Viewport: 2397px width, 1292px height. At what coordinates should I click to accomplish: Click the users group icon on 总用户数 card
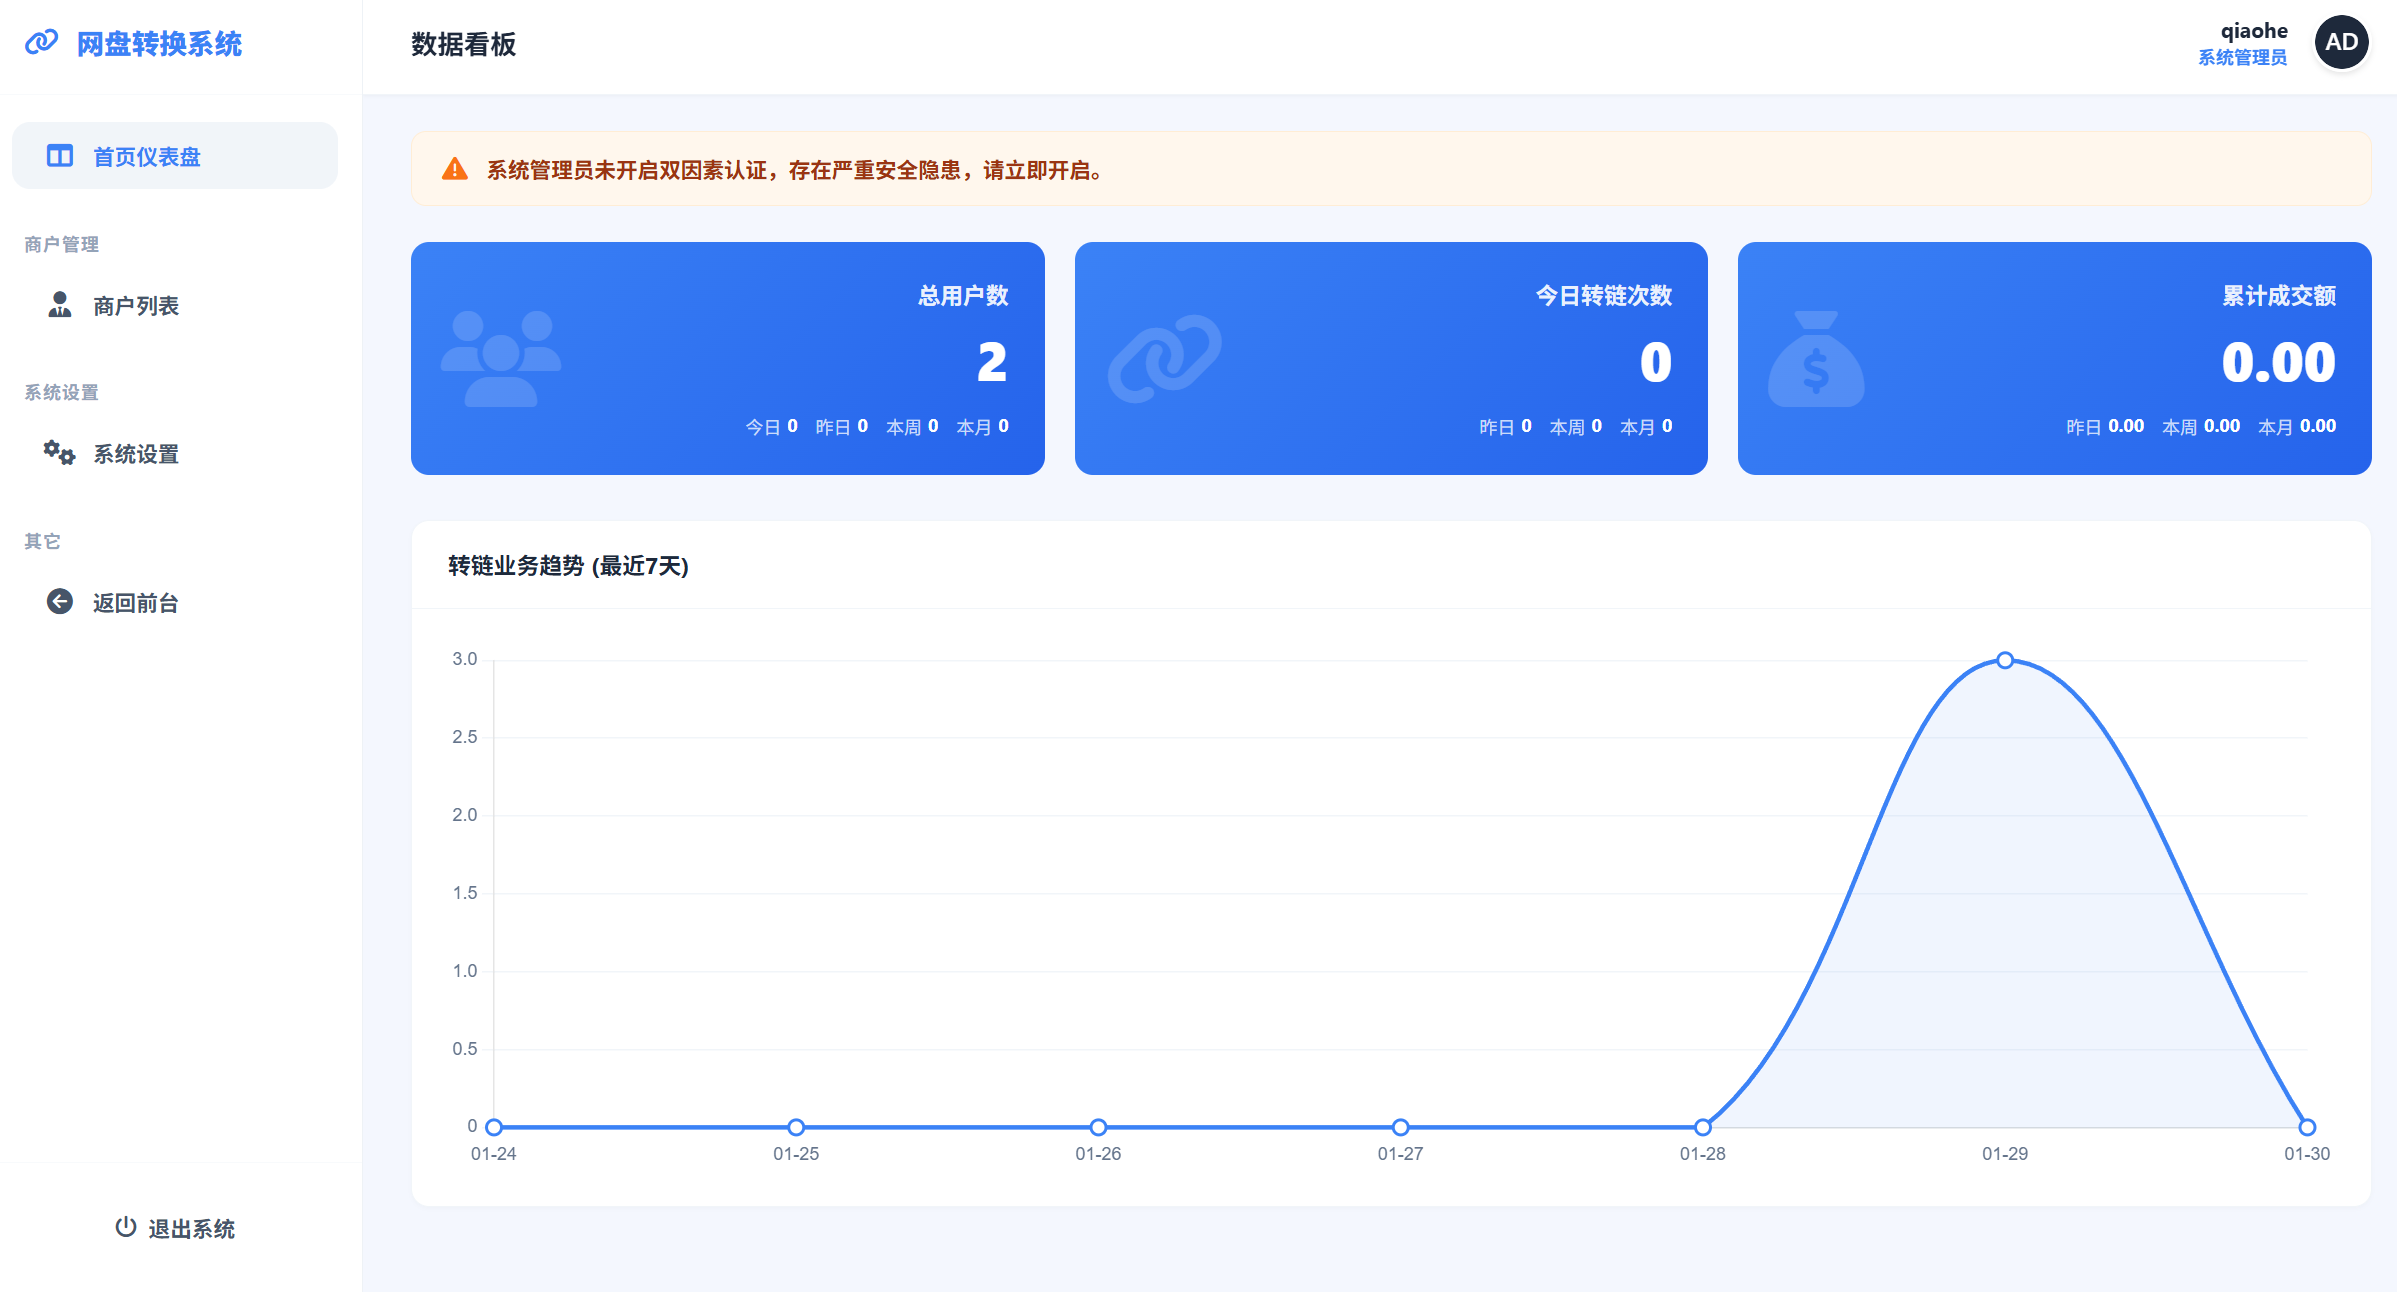pyautogui.click(x=501, y=358)
